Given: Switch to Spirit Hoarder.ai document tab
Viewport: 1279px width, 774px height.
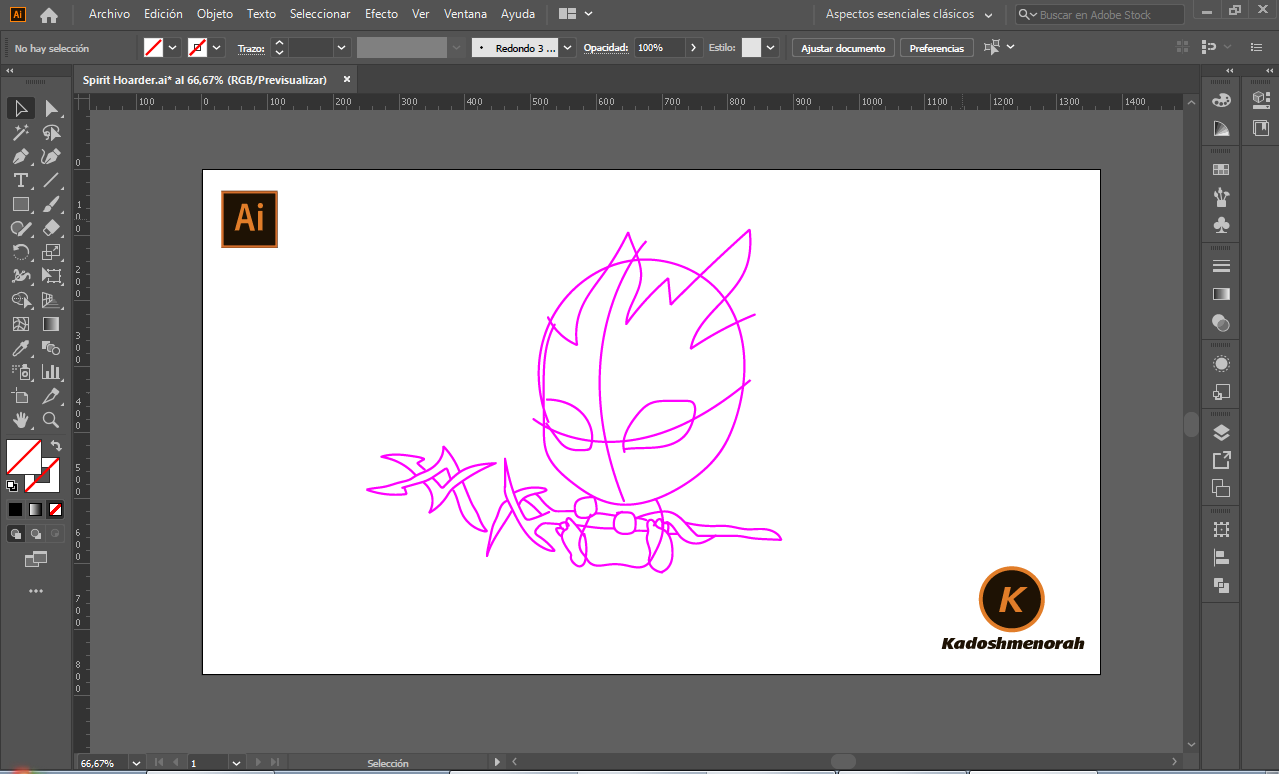Looking at the screenshot, I should [205, 79].
